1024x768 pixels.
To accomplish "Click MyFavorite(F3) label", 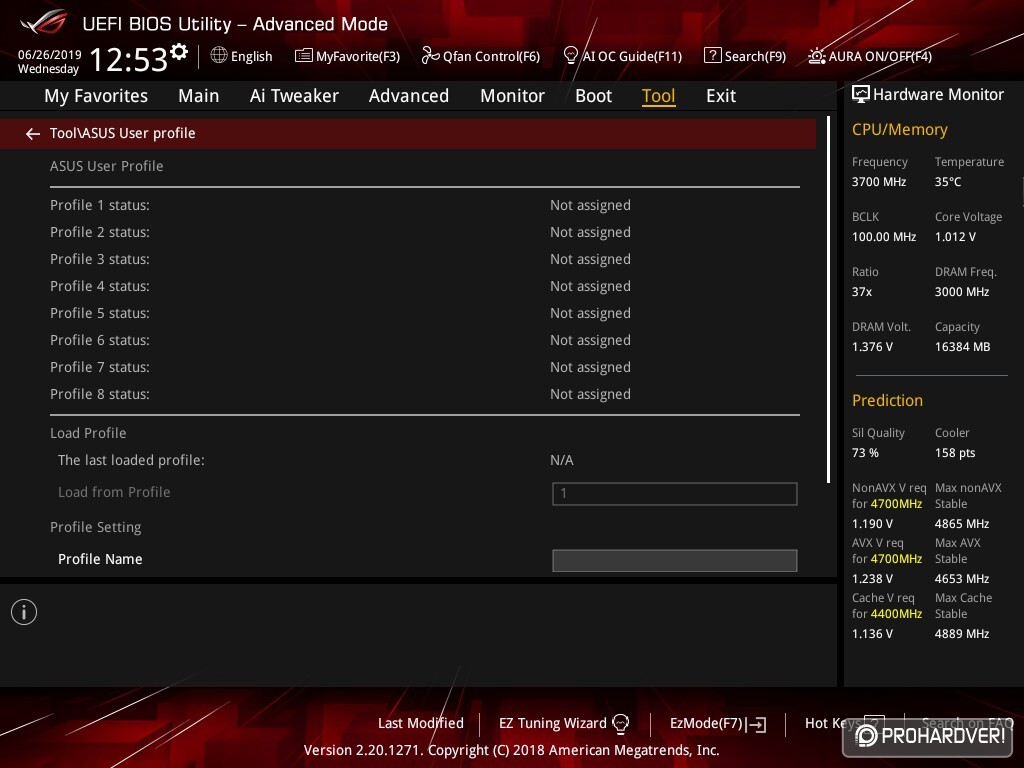I will (x=358, y=57).
